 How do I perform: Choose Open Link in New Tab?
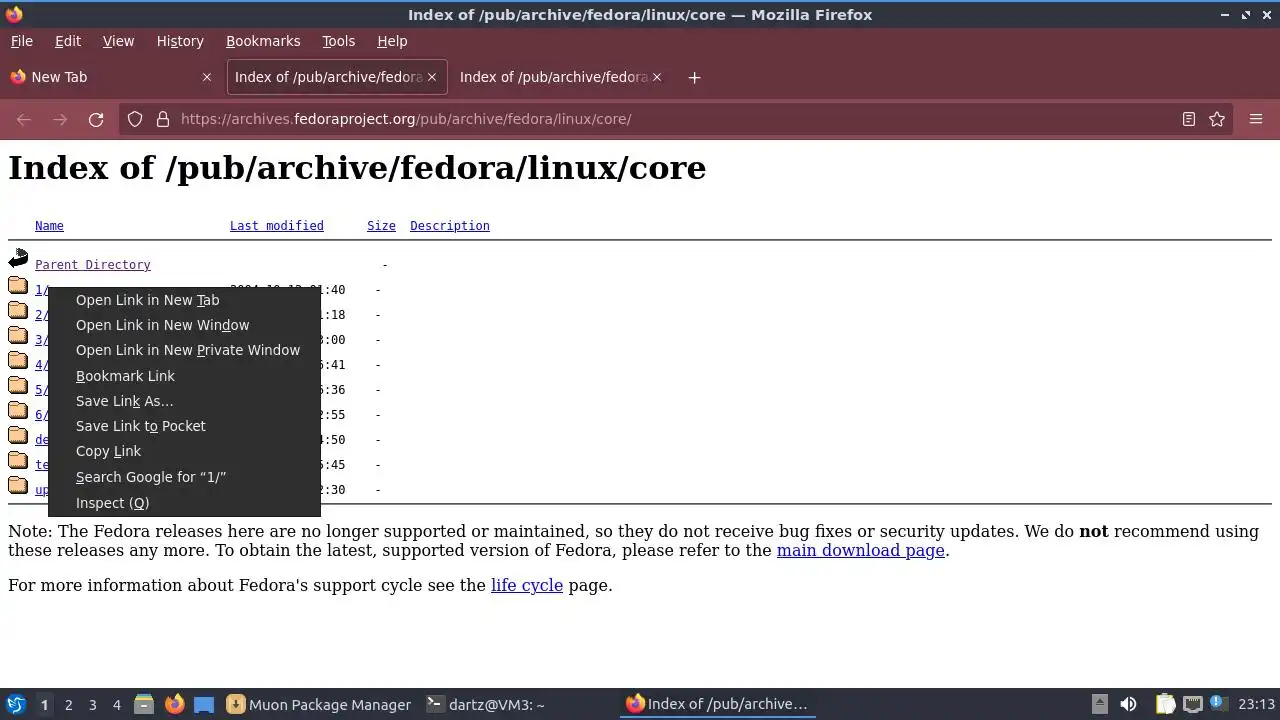(184, 300)
